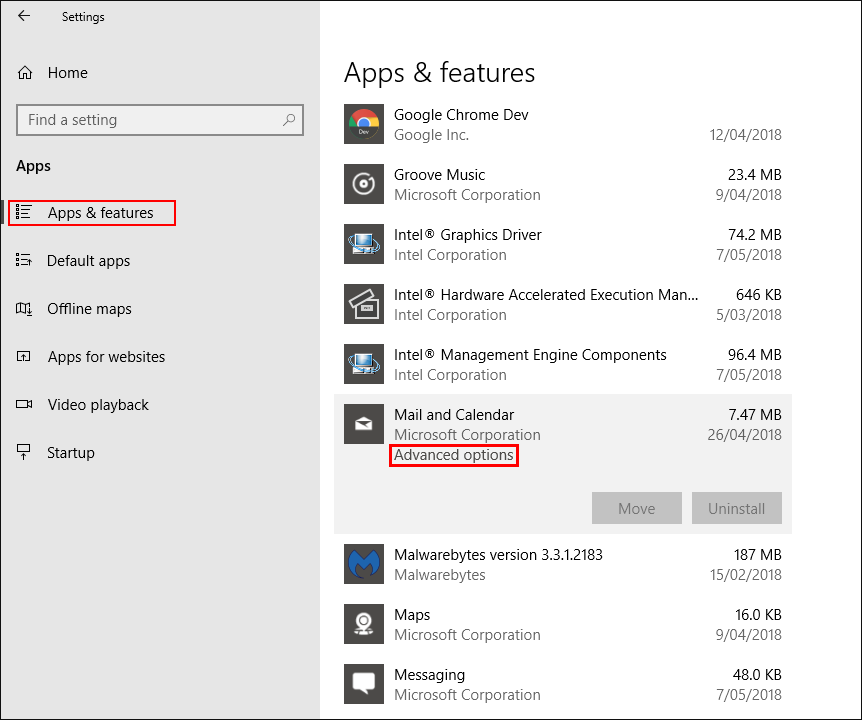Open Default apps settings
The height and width of the screenshot is (720, 862).
point(89,261)
